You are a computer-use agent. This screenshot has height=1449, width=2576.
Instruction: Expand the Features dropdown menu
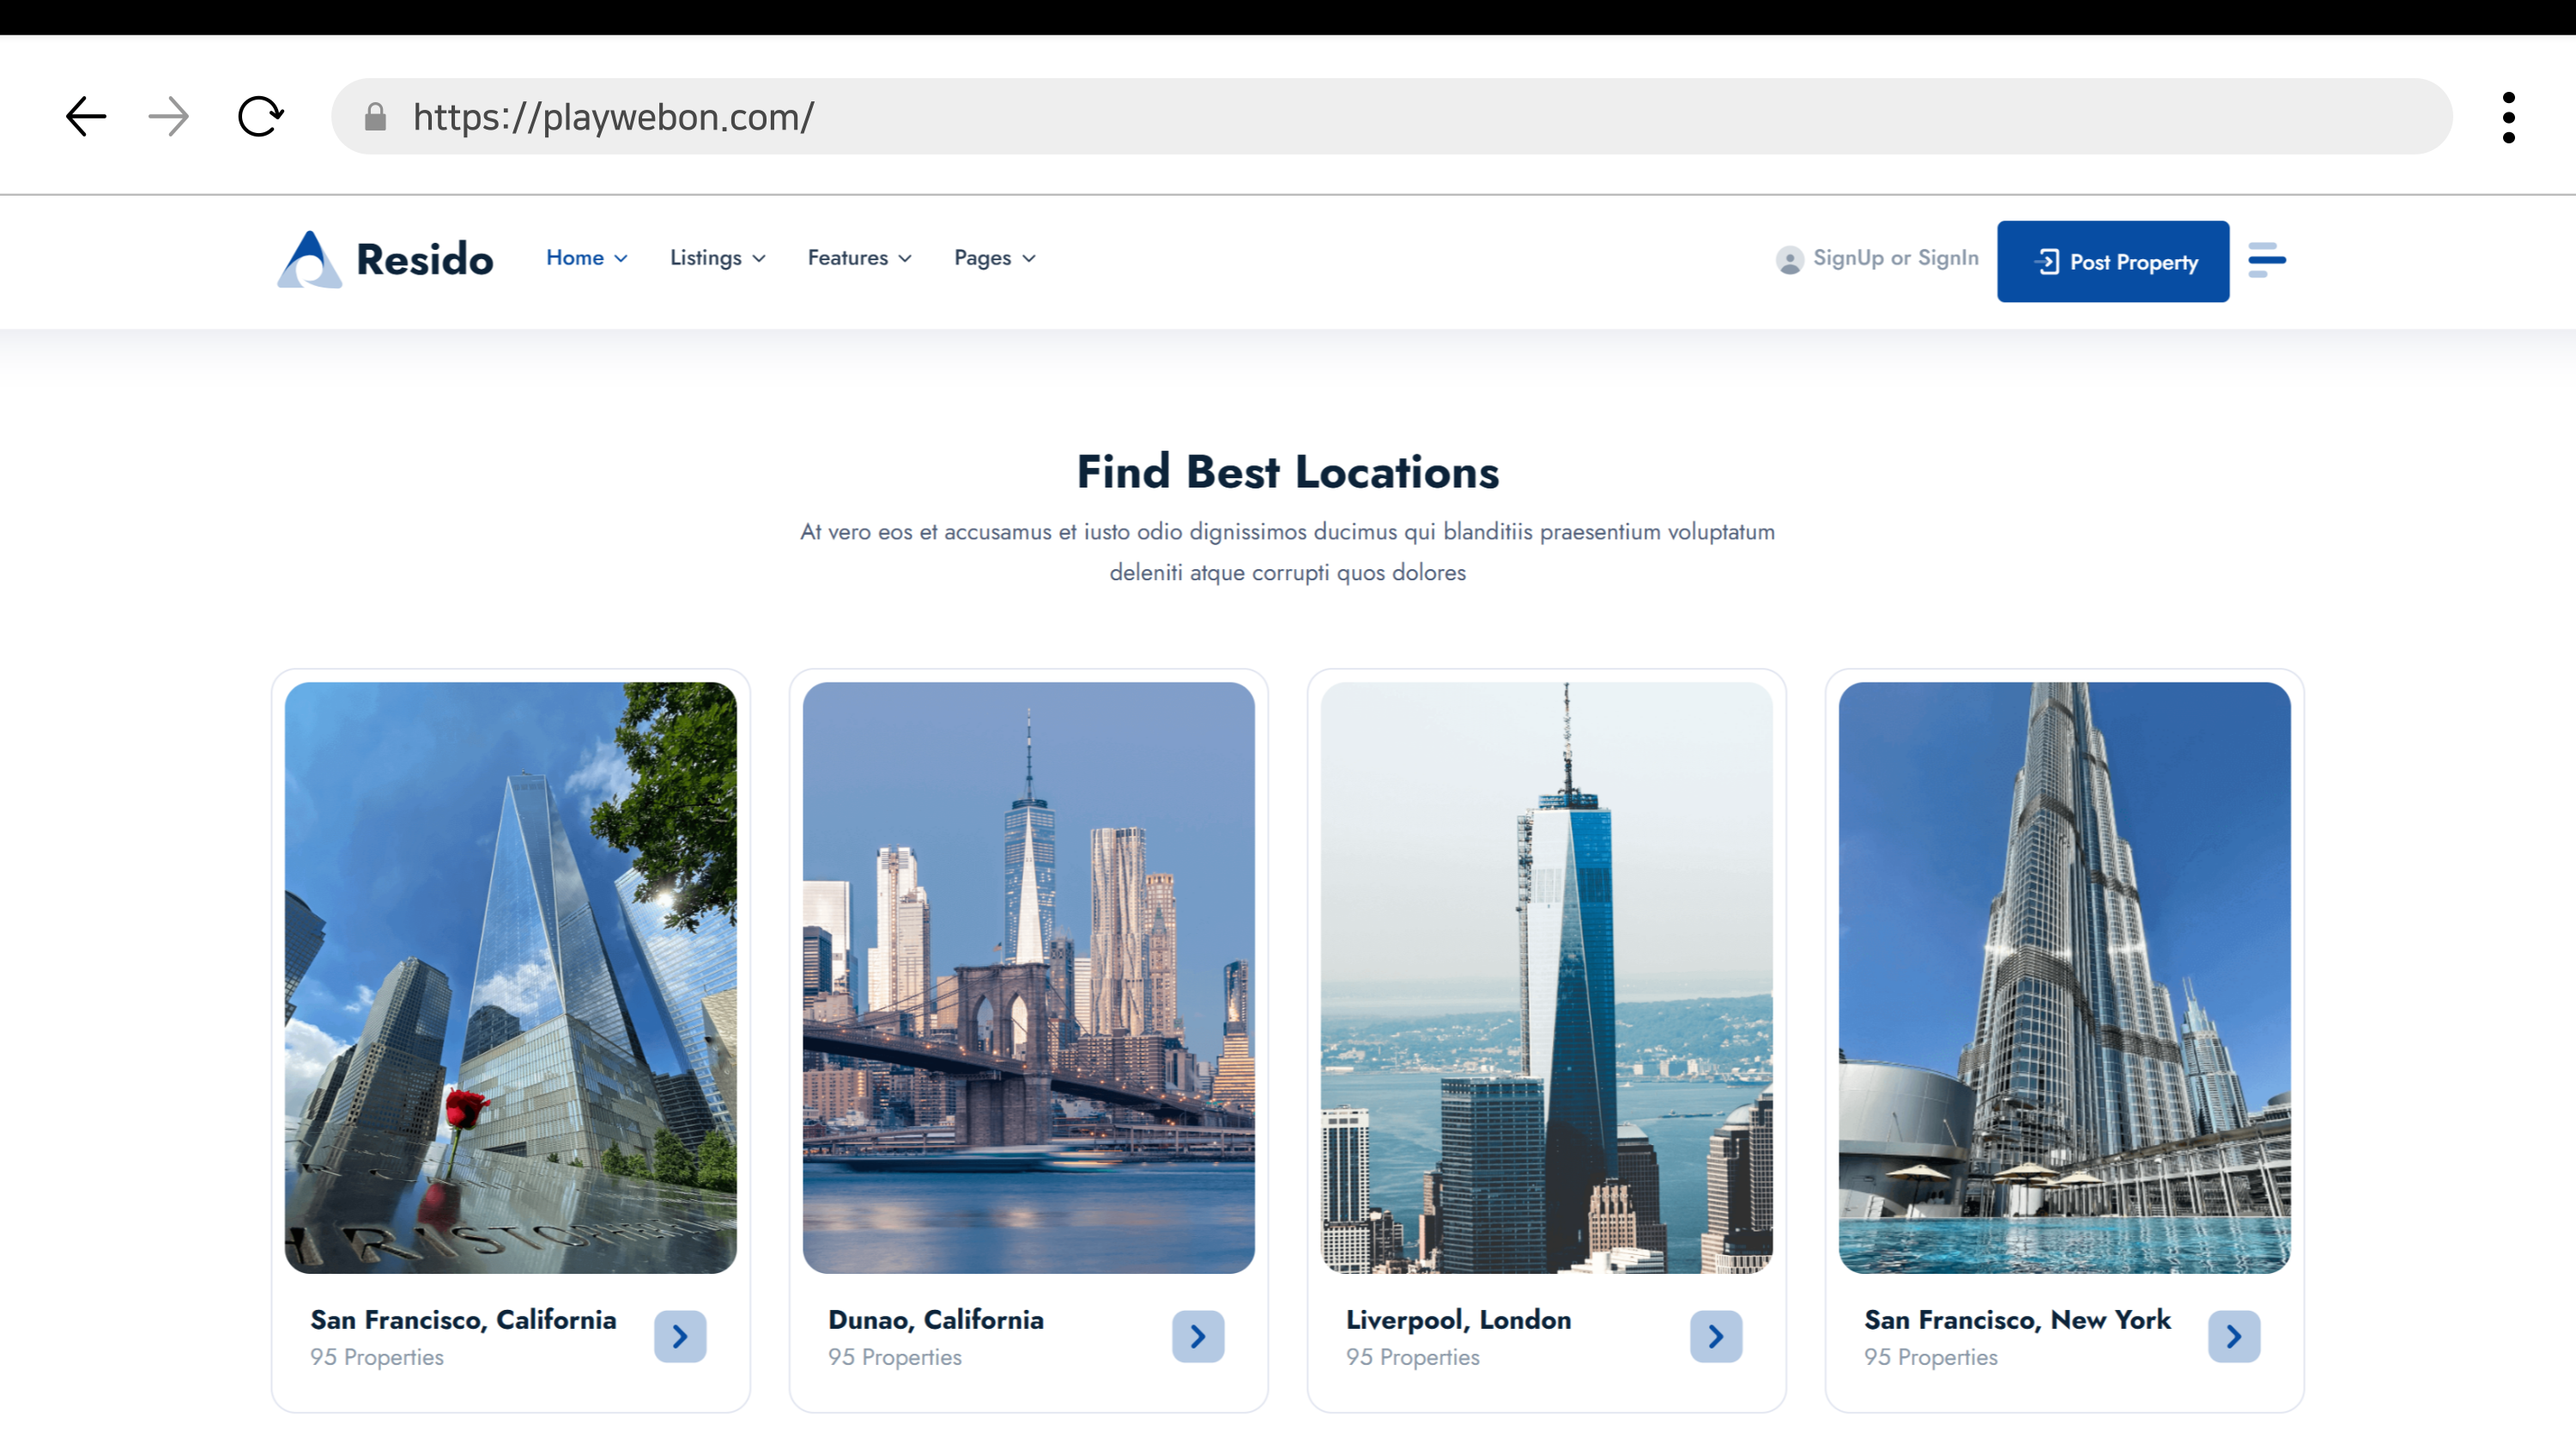click(859, 258)
